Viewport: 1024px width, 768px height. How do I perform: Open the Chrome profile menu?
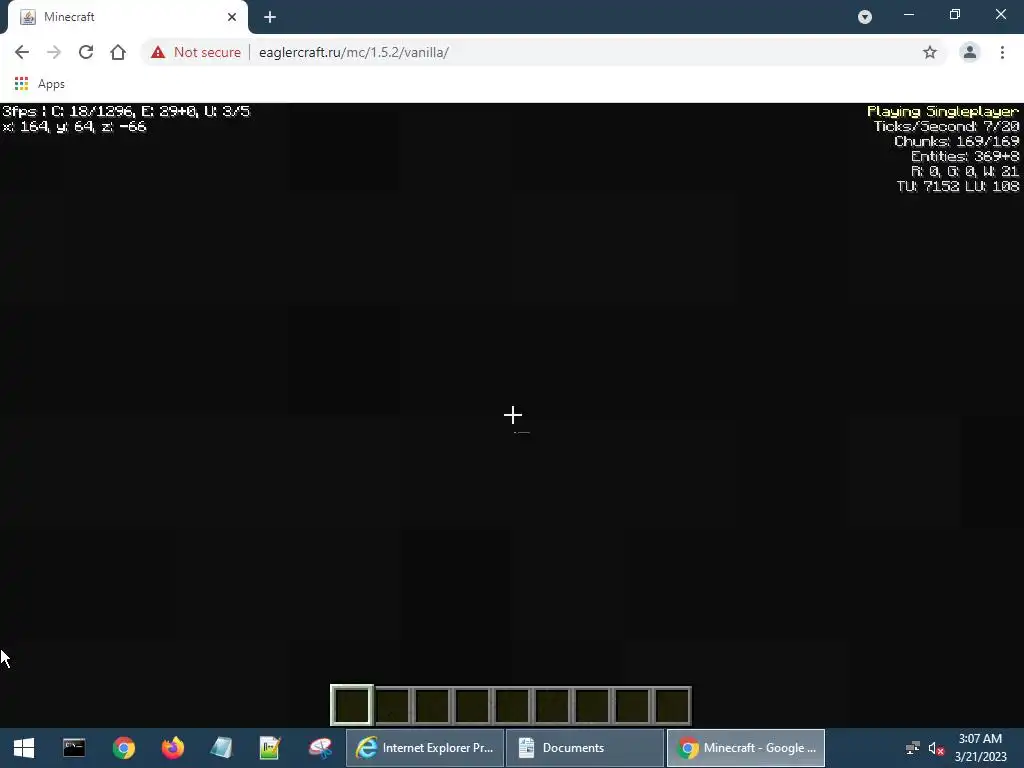click(x=969, y=52)
